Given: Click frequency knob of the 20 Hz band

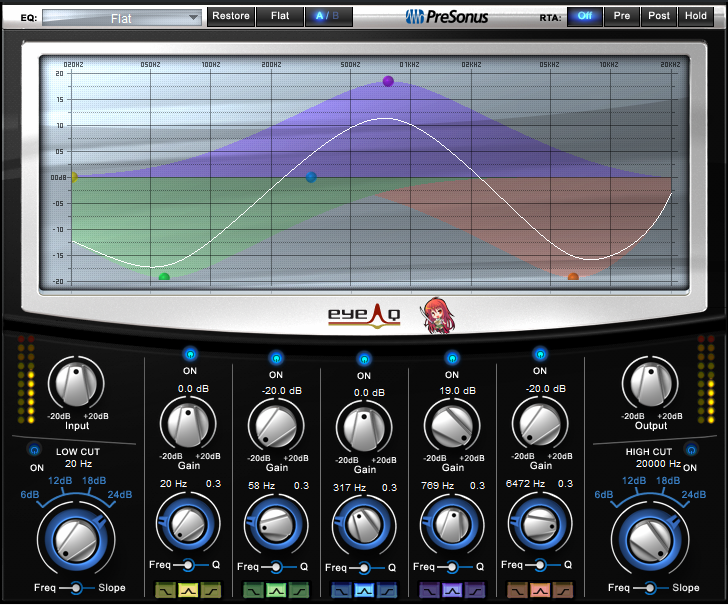Looking at the screenshot, I should click(188, 524).
